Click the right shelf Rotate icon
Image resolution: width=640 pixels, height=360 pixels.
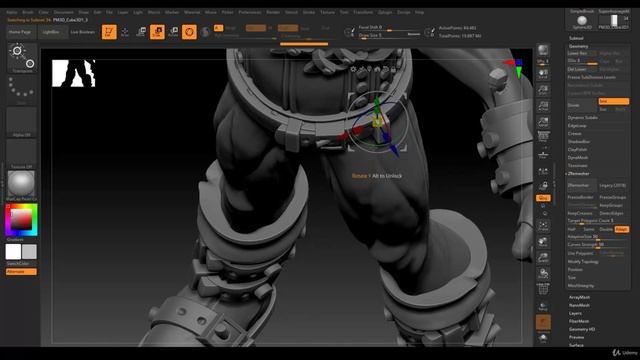click(x=543, y=273)
